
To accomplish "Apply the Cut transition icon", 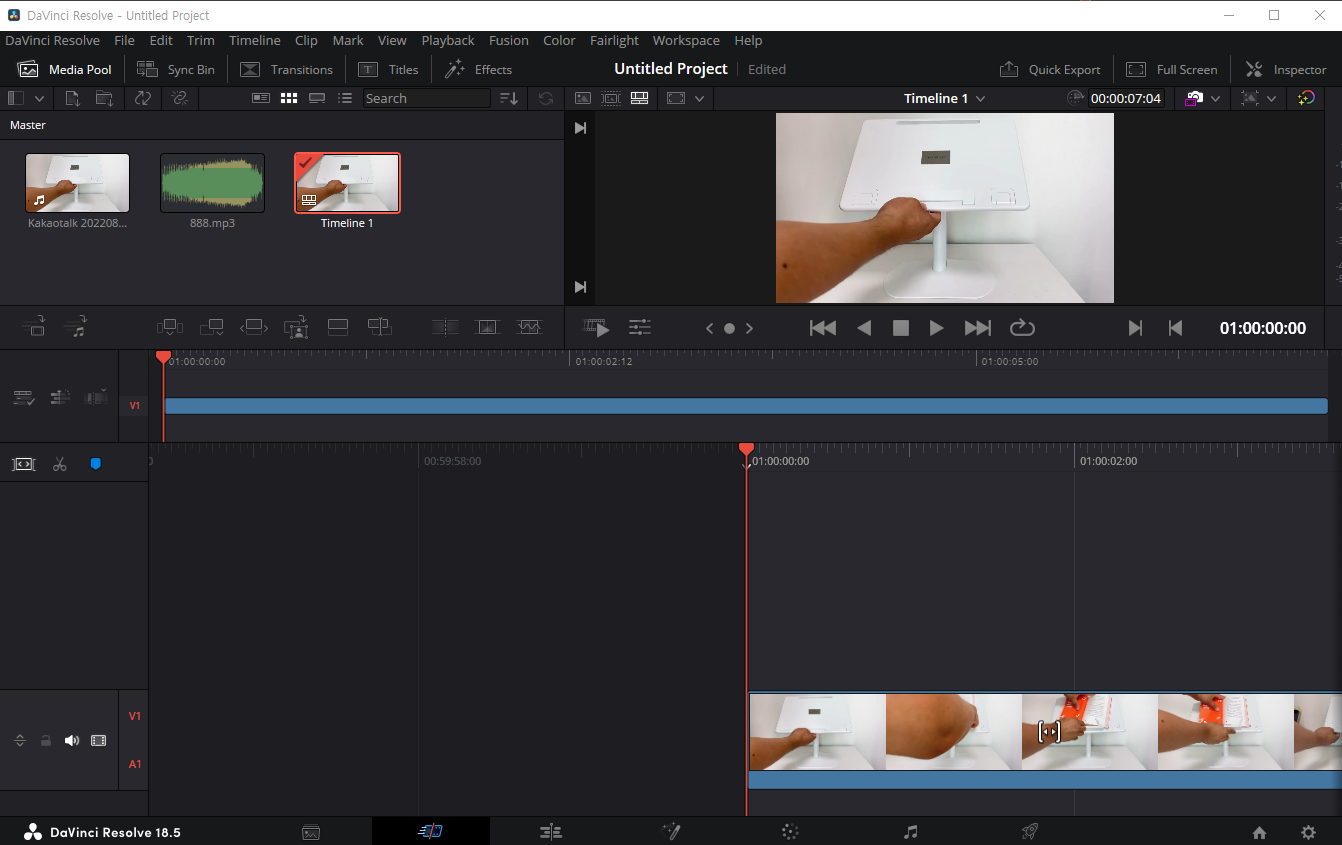I will (x=445, y=327).
